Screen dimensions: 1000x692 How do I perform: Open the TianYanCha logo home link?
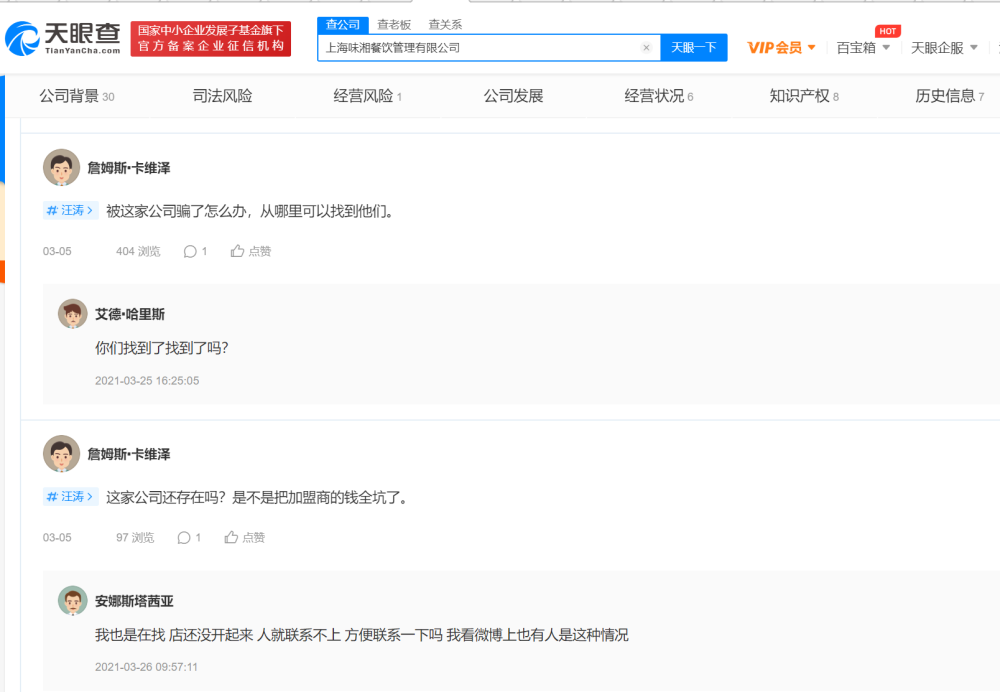pos(62,38)
